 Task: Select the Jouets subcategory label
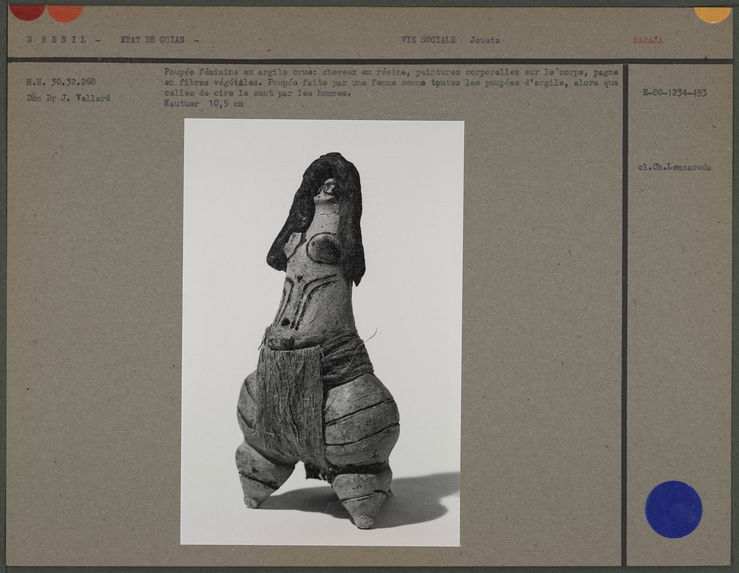coord(486,41)
